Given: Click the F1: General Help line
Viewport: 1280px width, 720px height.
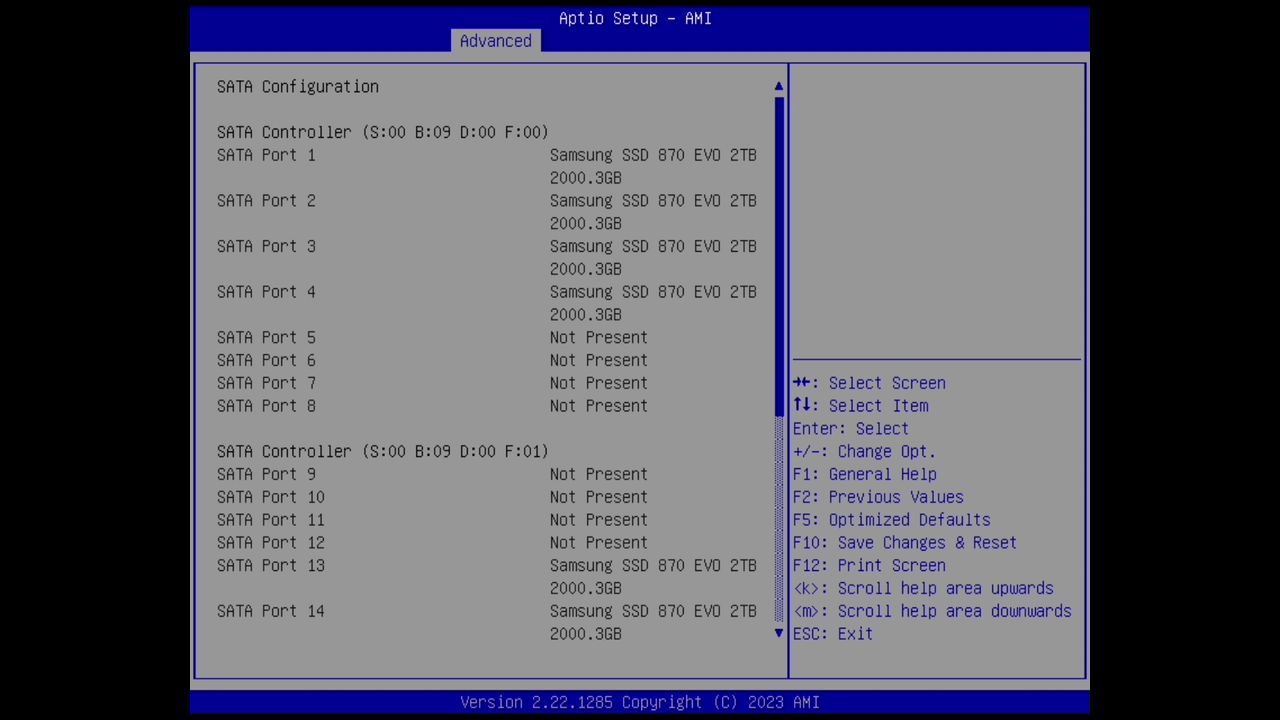Looking at the screenshot, I should pos(865,474).
